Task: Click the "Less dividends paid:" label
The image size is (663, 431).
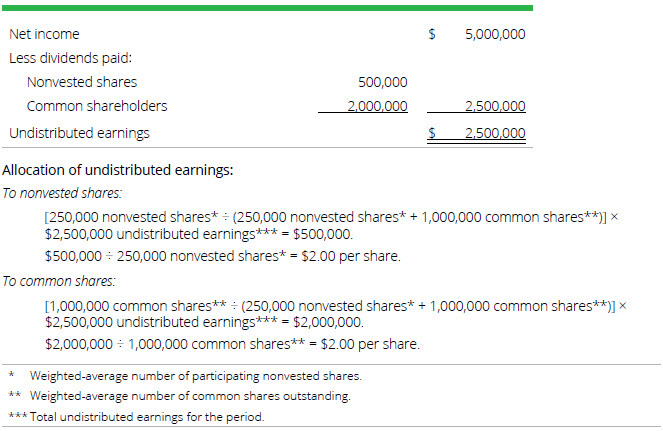Action: (x=71, y=57)
